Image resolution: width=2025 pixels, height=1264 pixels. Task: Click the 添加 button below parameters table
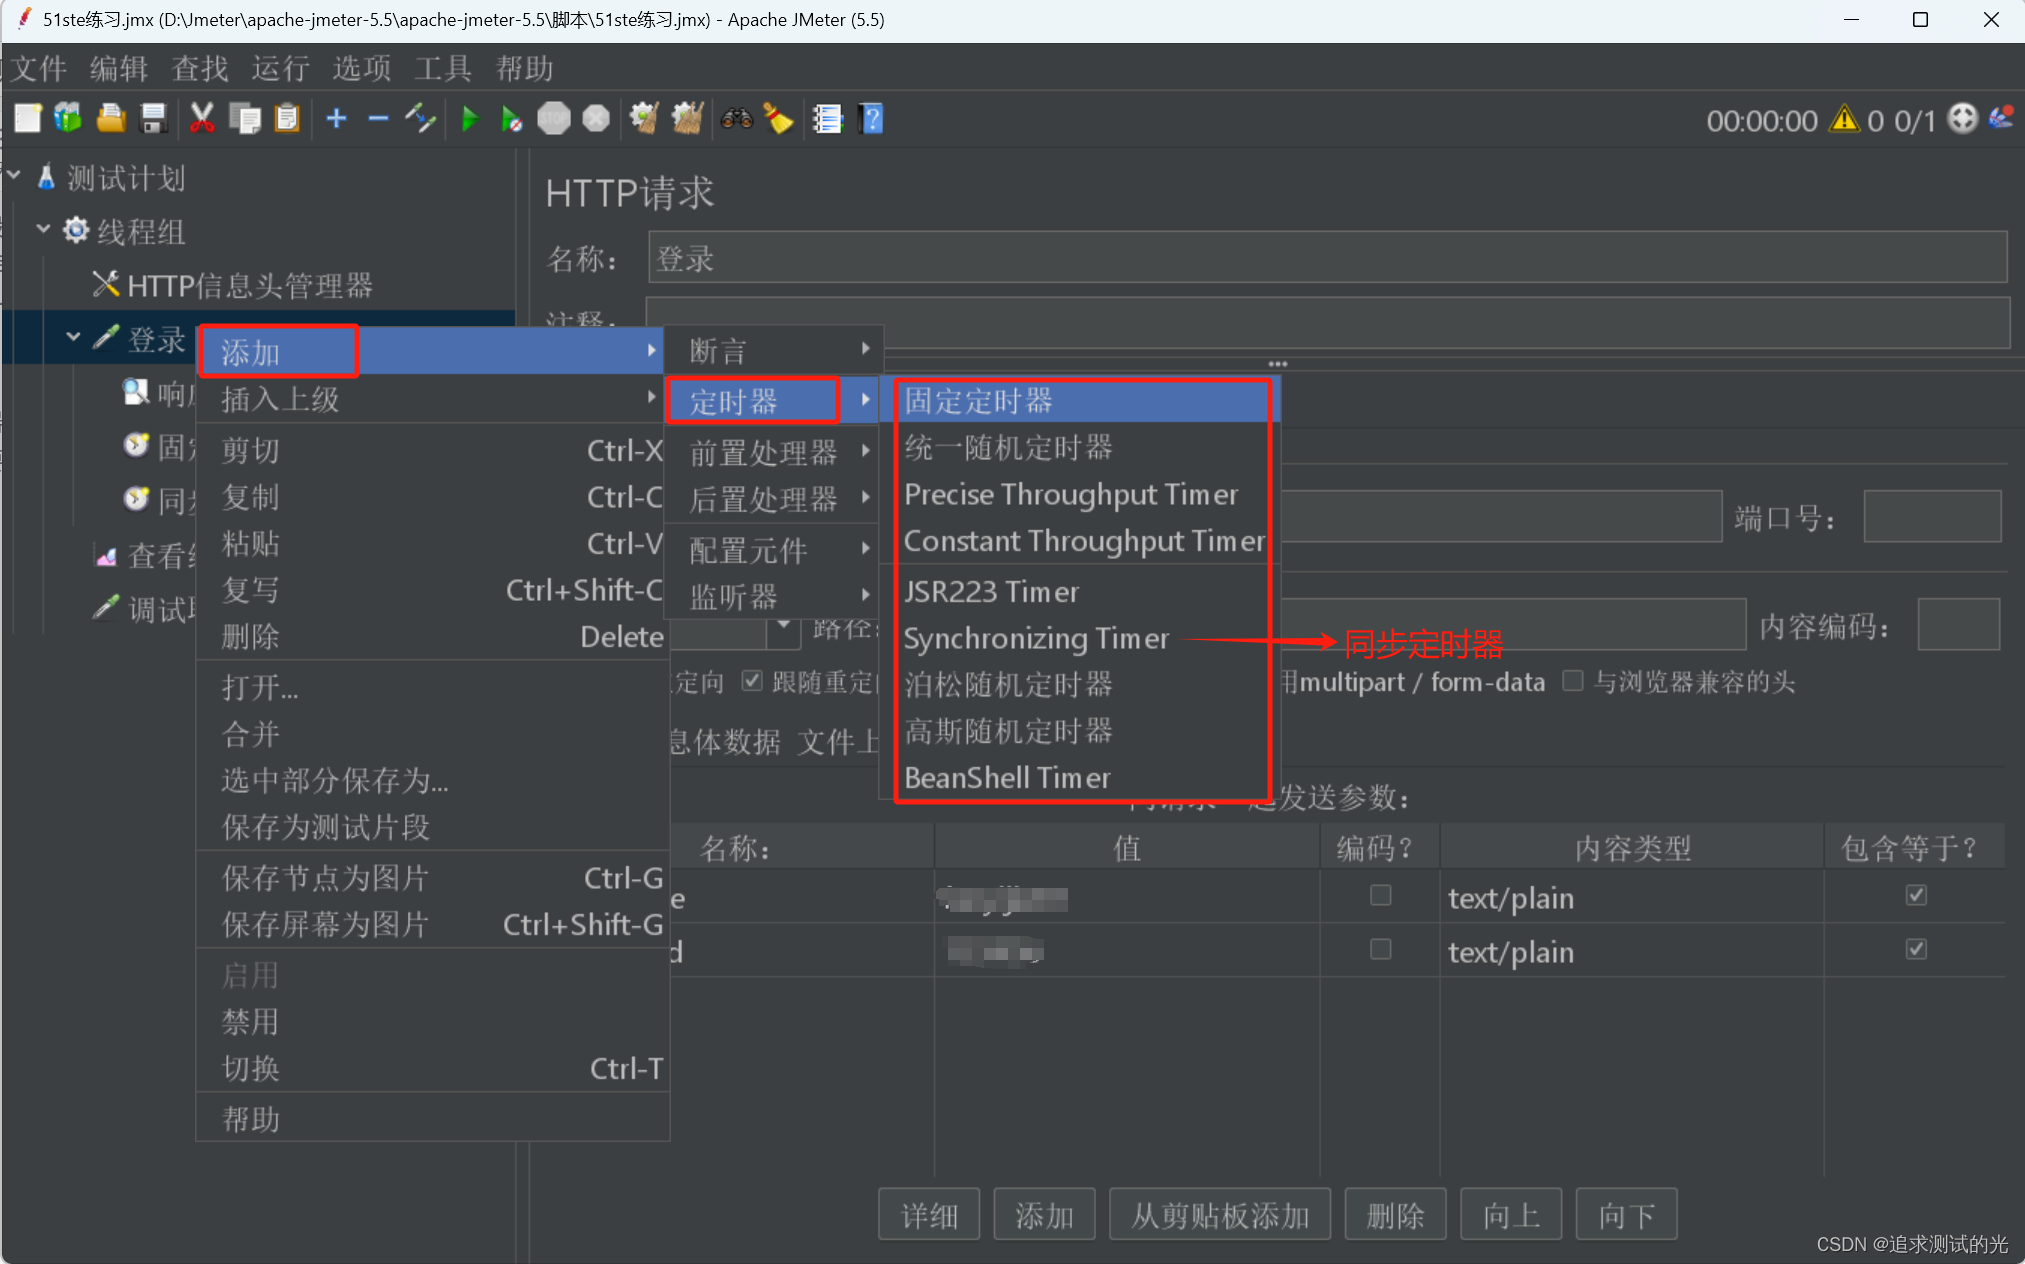(1044, 1215)
